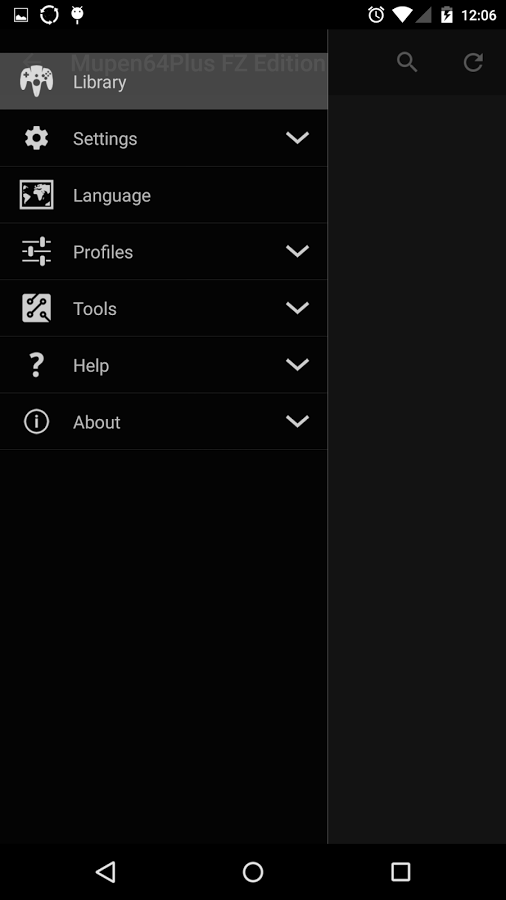The width and height of the screenshot is (506, 900).
Task: Tap the Android home circle button
Action: pos(253,872)
